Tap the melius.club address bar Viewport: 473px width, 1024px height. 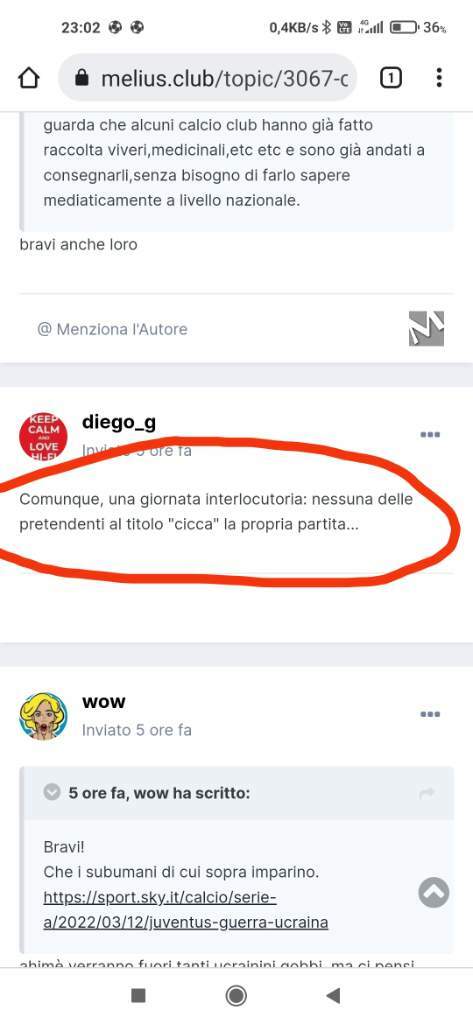click(x=208, y=79)
